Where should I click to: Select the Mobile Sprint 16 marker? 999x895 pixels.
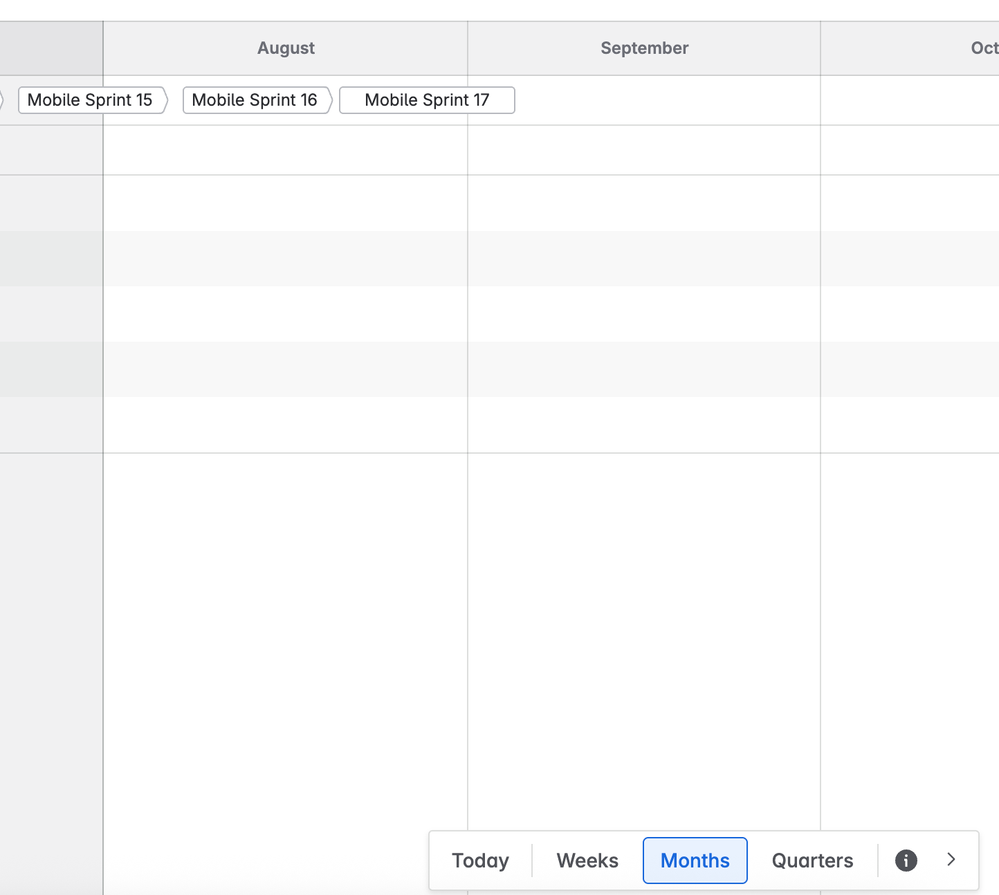tap(256, 100)
